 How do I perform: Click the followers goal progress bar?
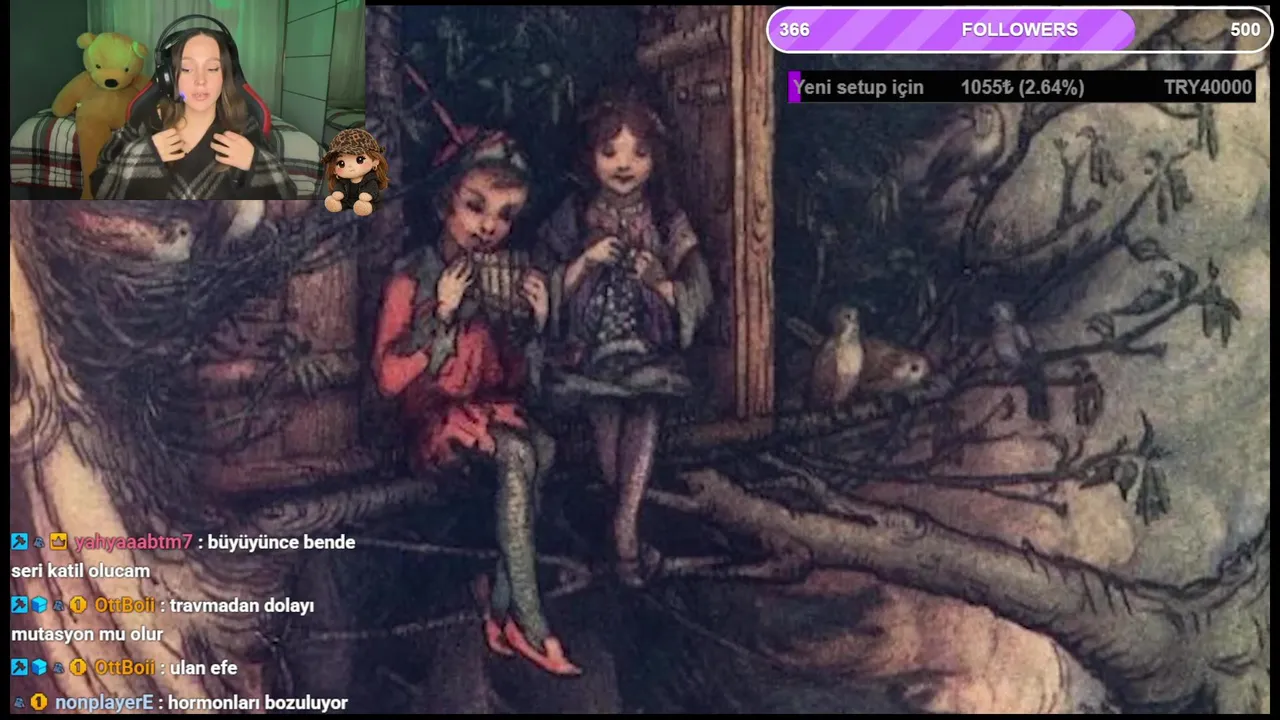point(1019,30)
